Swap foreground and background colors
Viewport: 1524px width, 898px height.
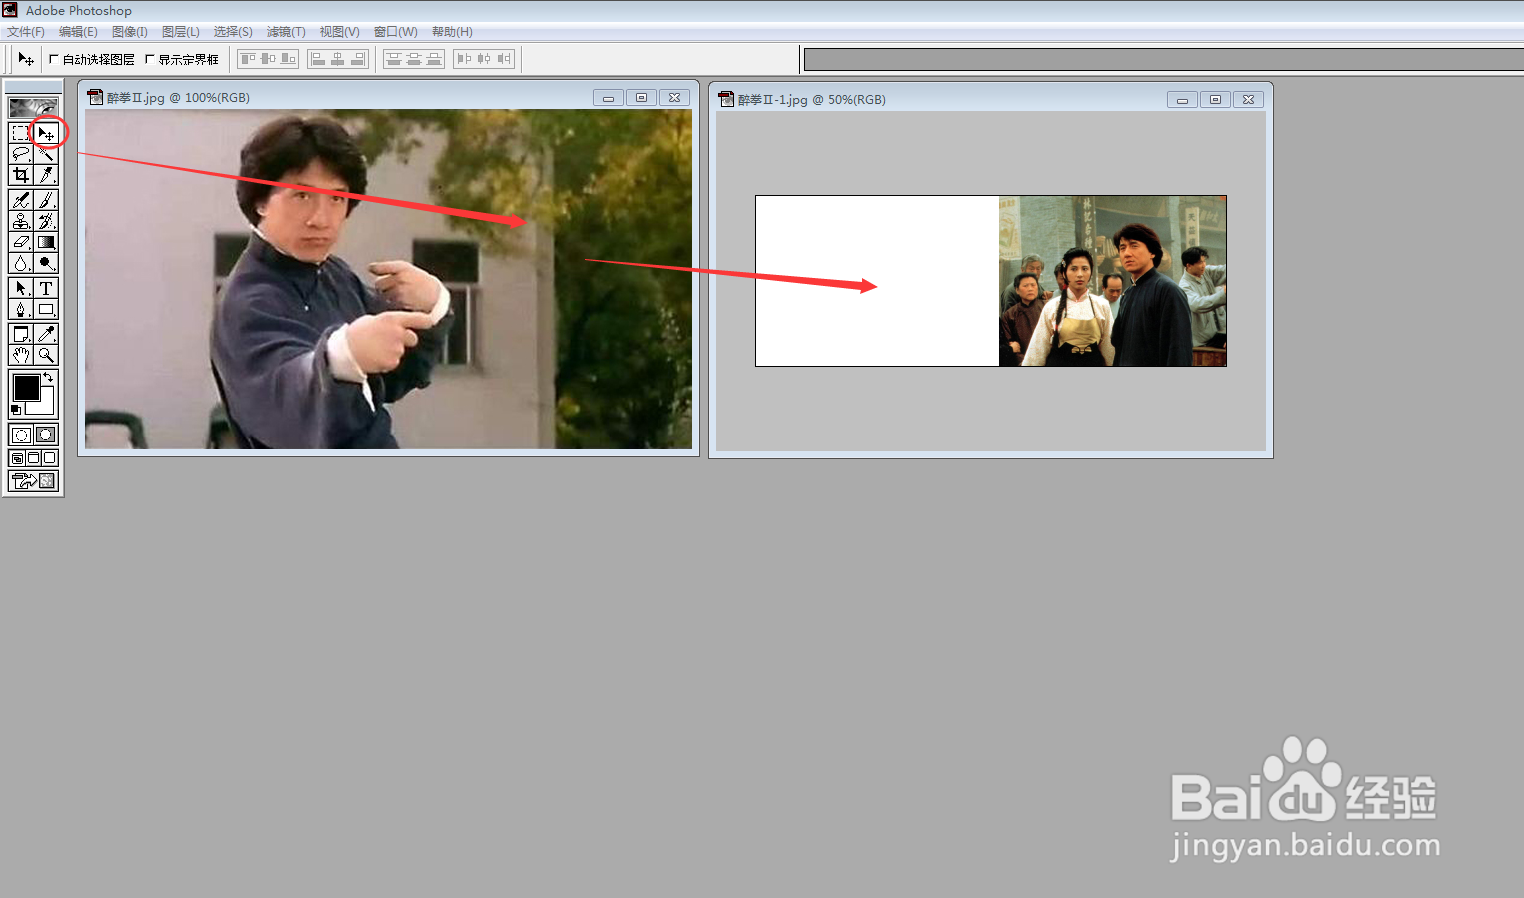coord(48,377)
